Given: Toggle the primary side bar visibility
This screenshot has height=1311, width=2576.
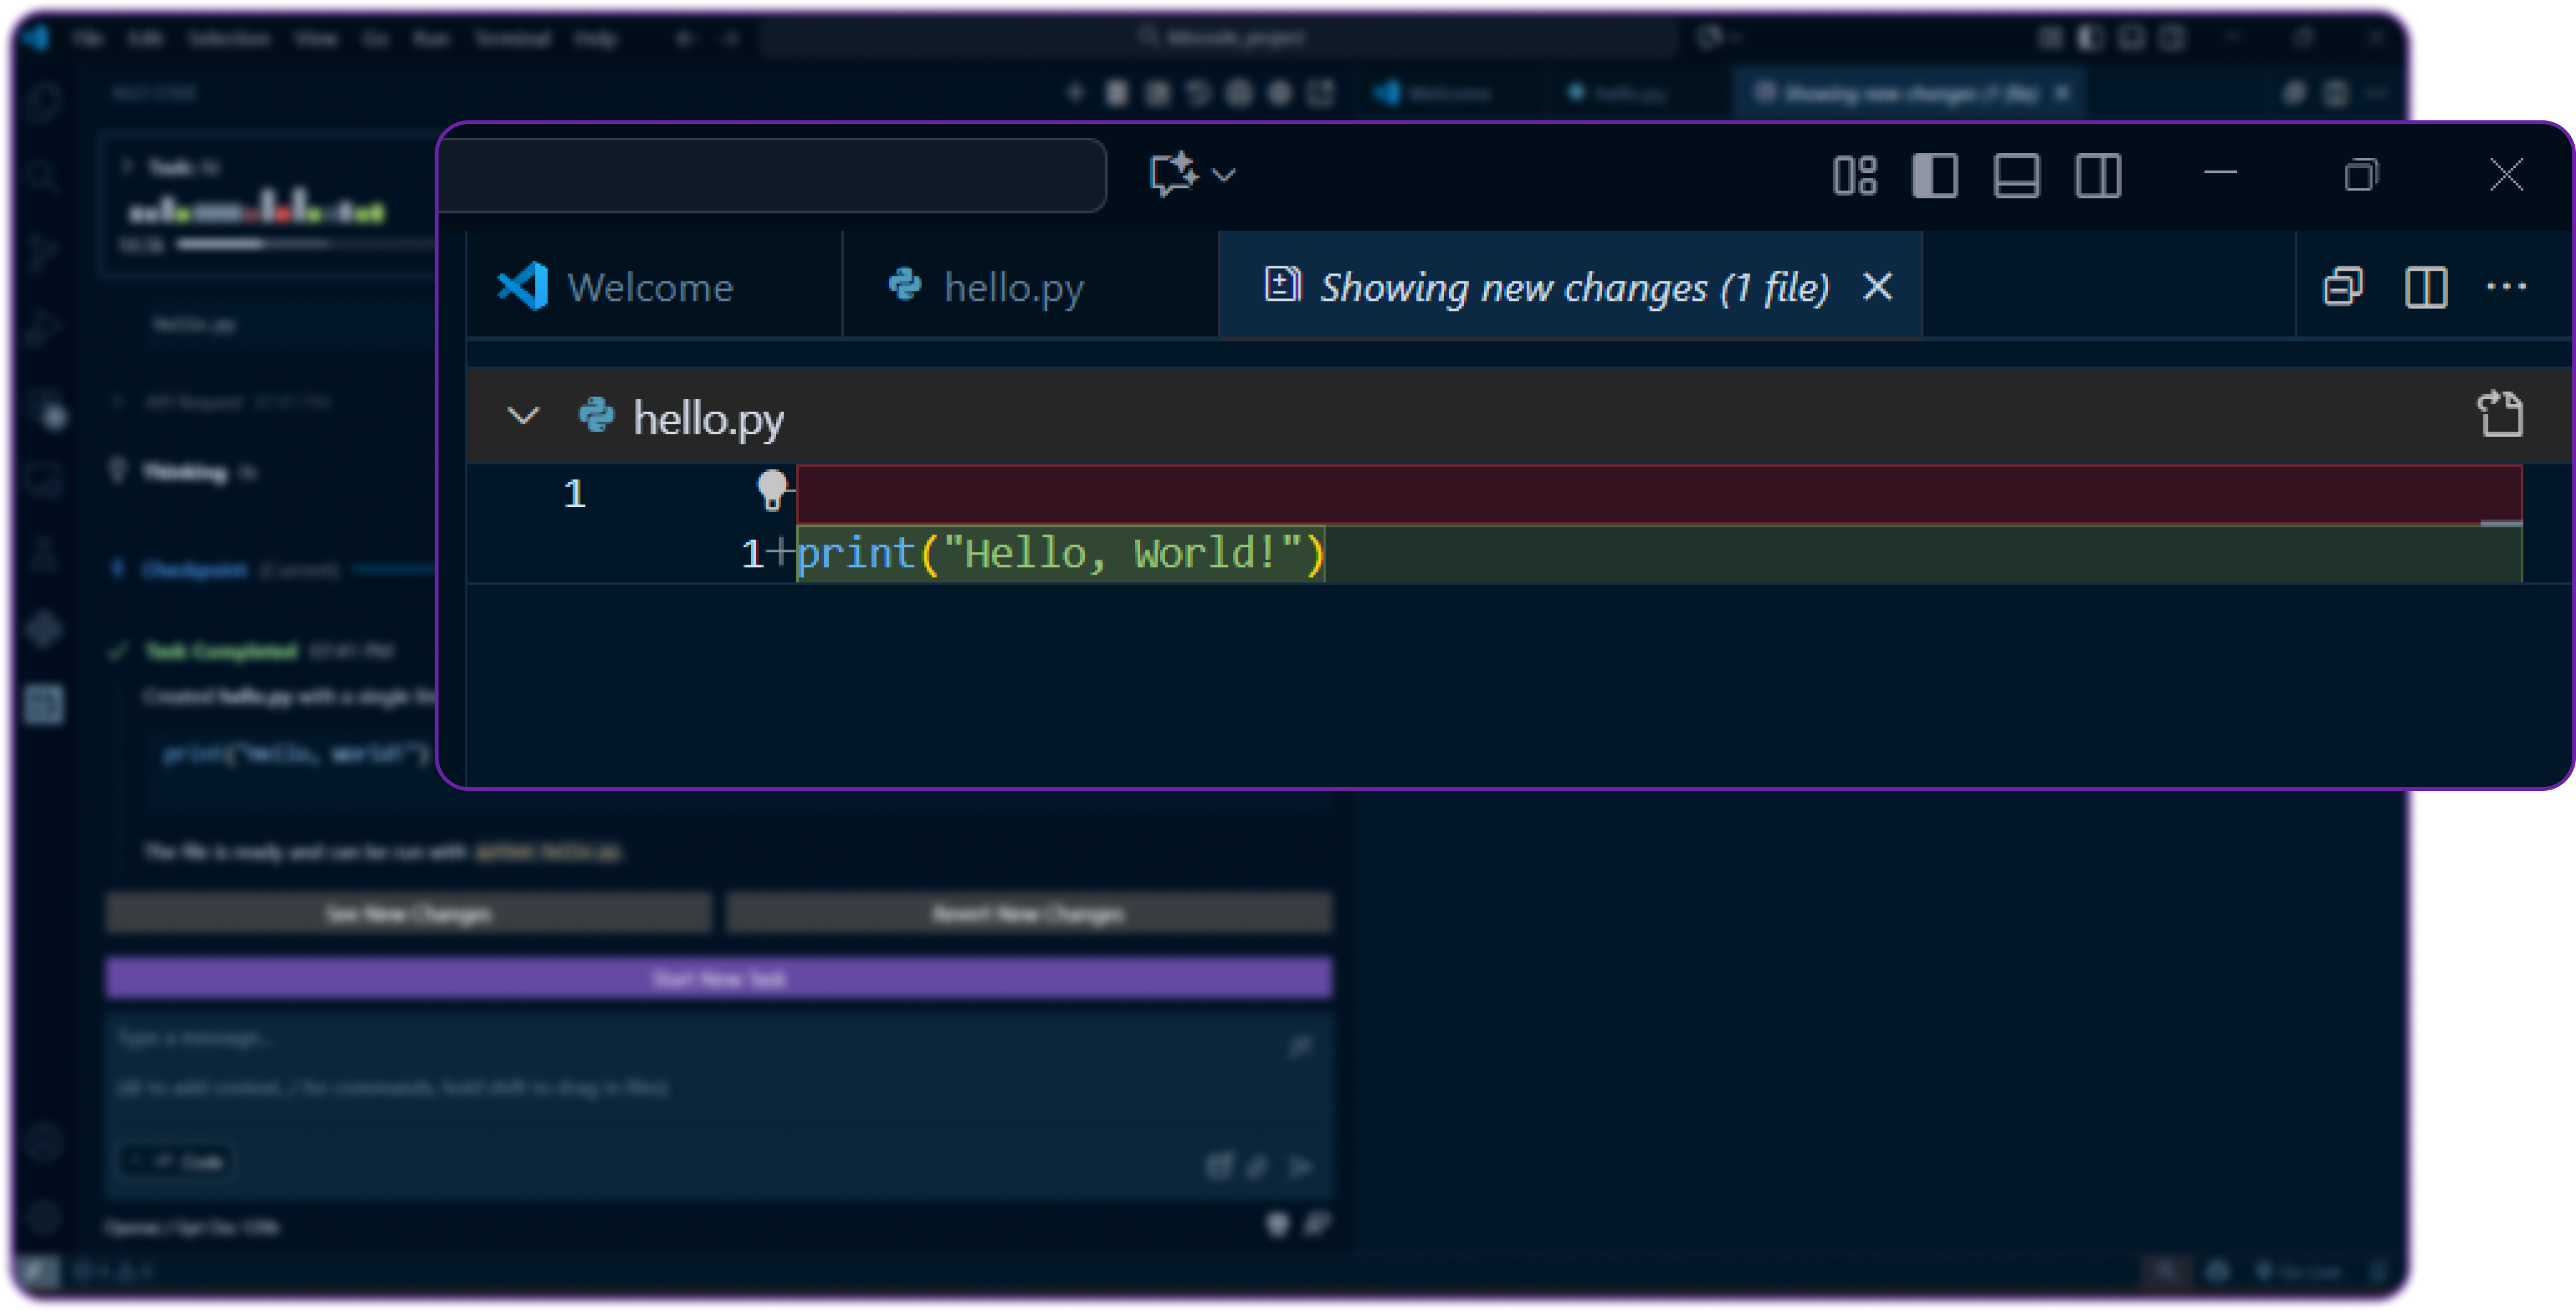Looking at the screenshot, I should pos(1936,175).
